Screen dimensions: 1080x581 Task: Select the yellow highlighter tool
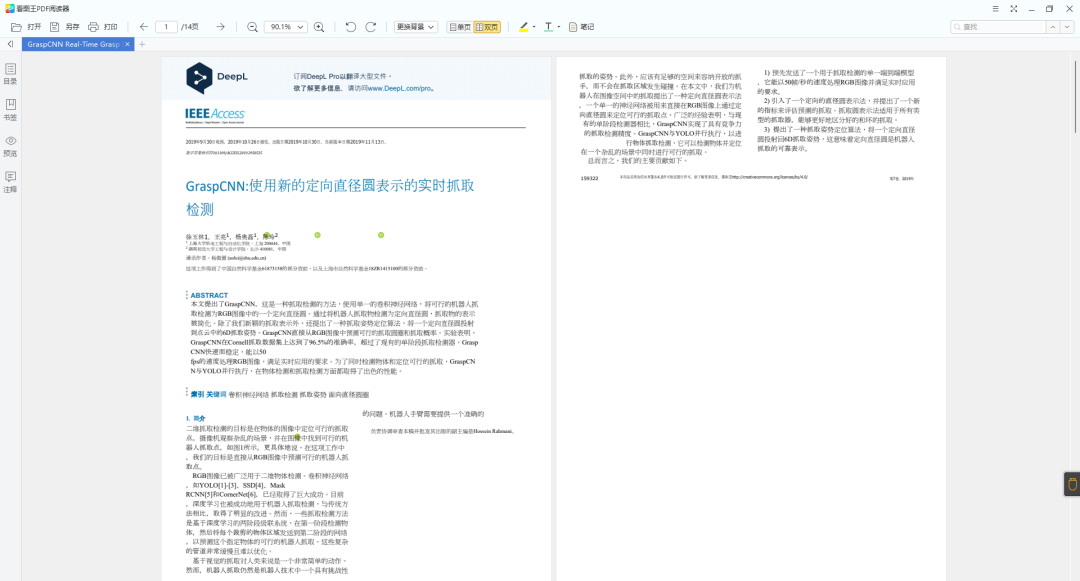523,27
